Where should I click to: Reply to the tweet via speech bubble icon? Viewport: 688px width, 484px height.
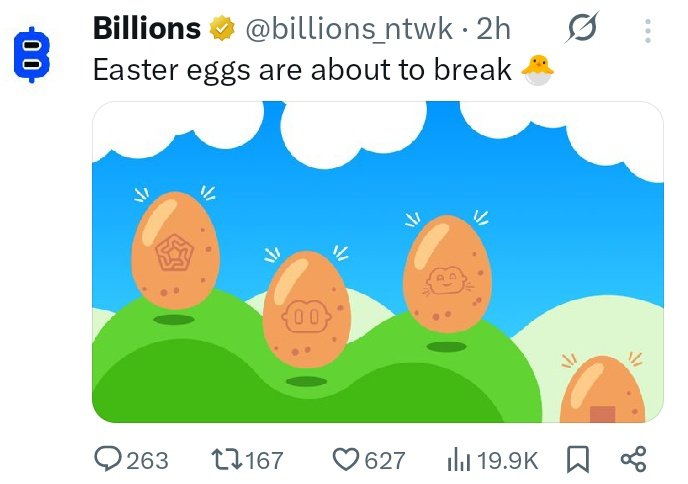tap(108, 459)
